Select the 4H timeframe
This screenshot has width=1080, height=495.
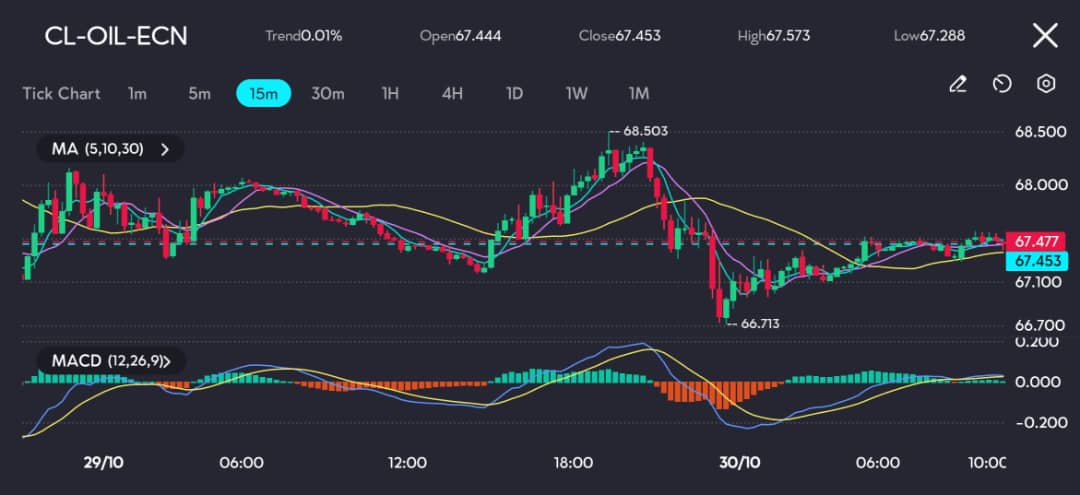point(452,93)
